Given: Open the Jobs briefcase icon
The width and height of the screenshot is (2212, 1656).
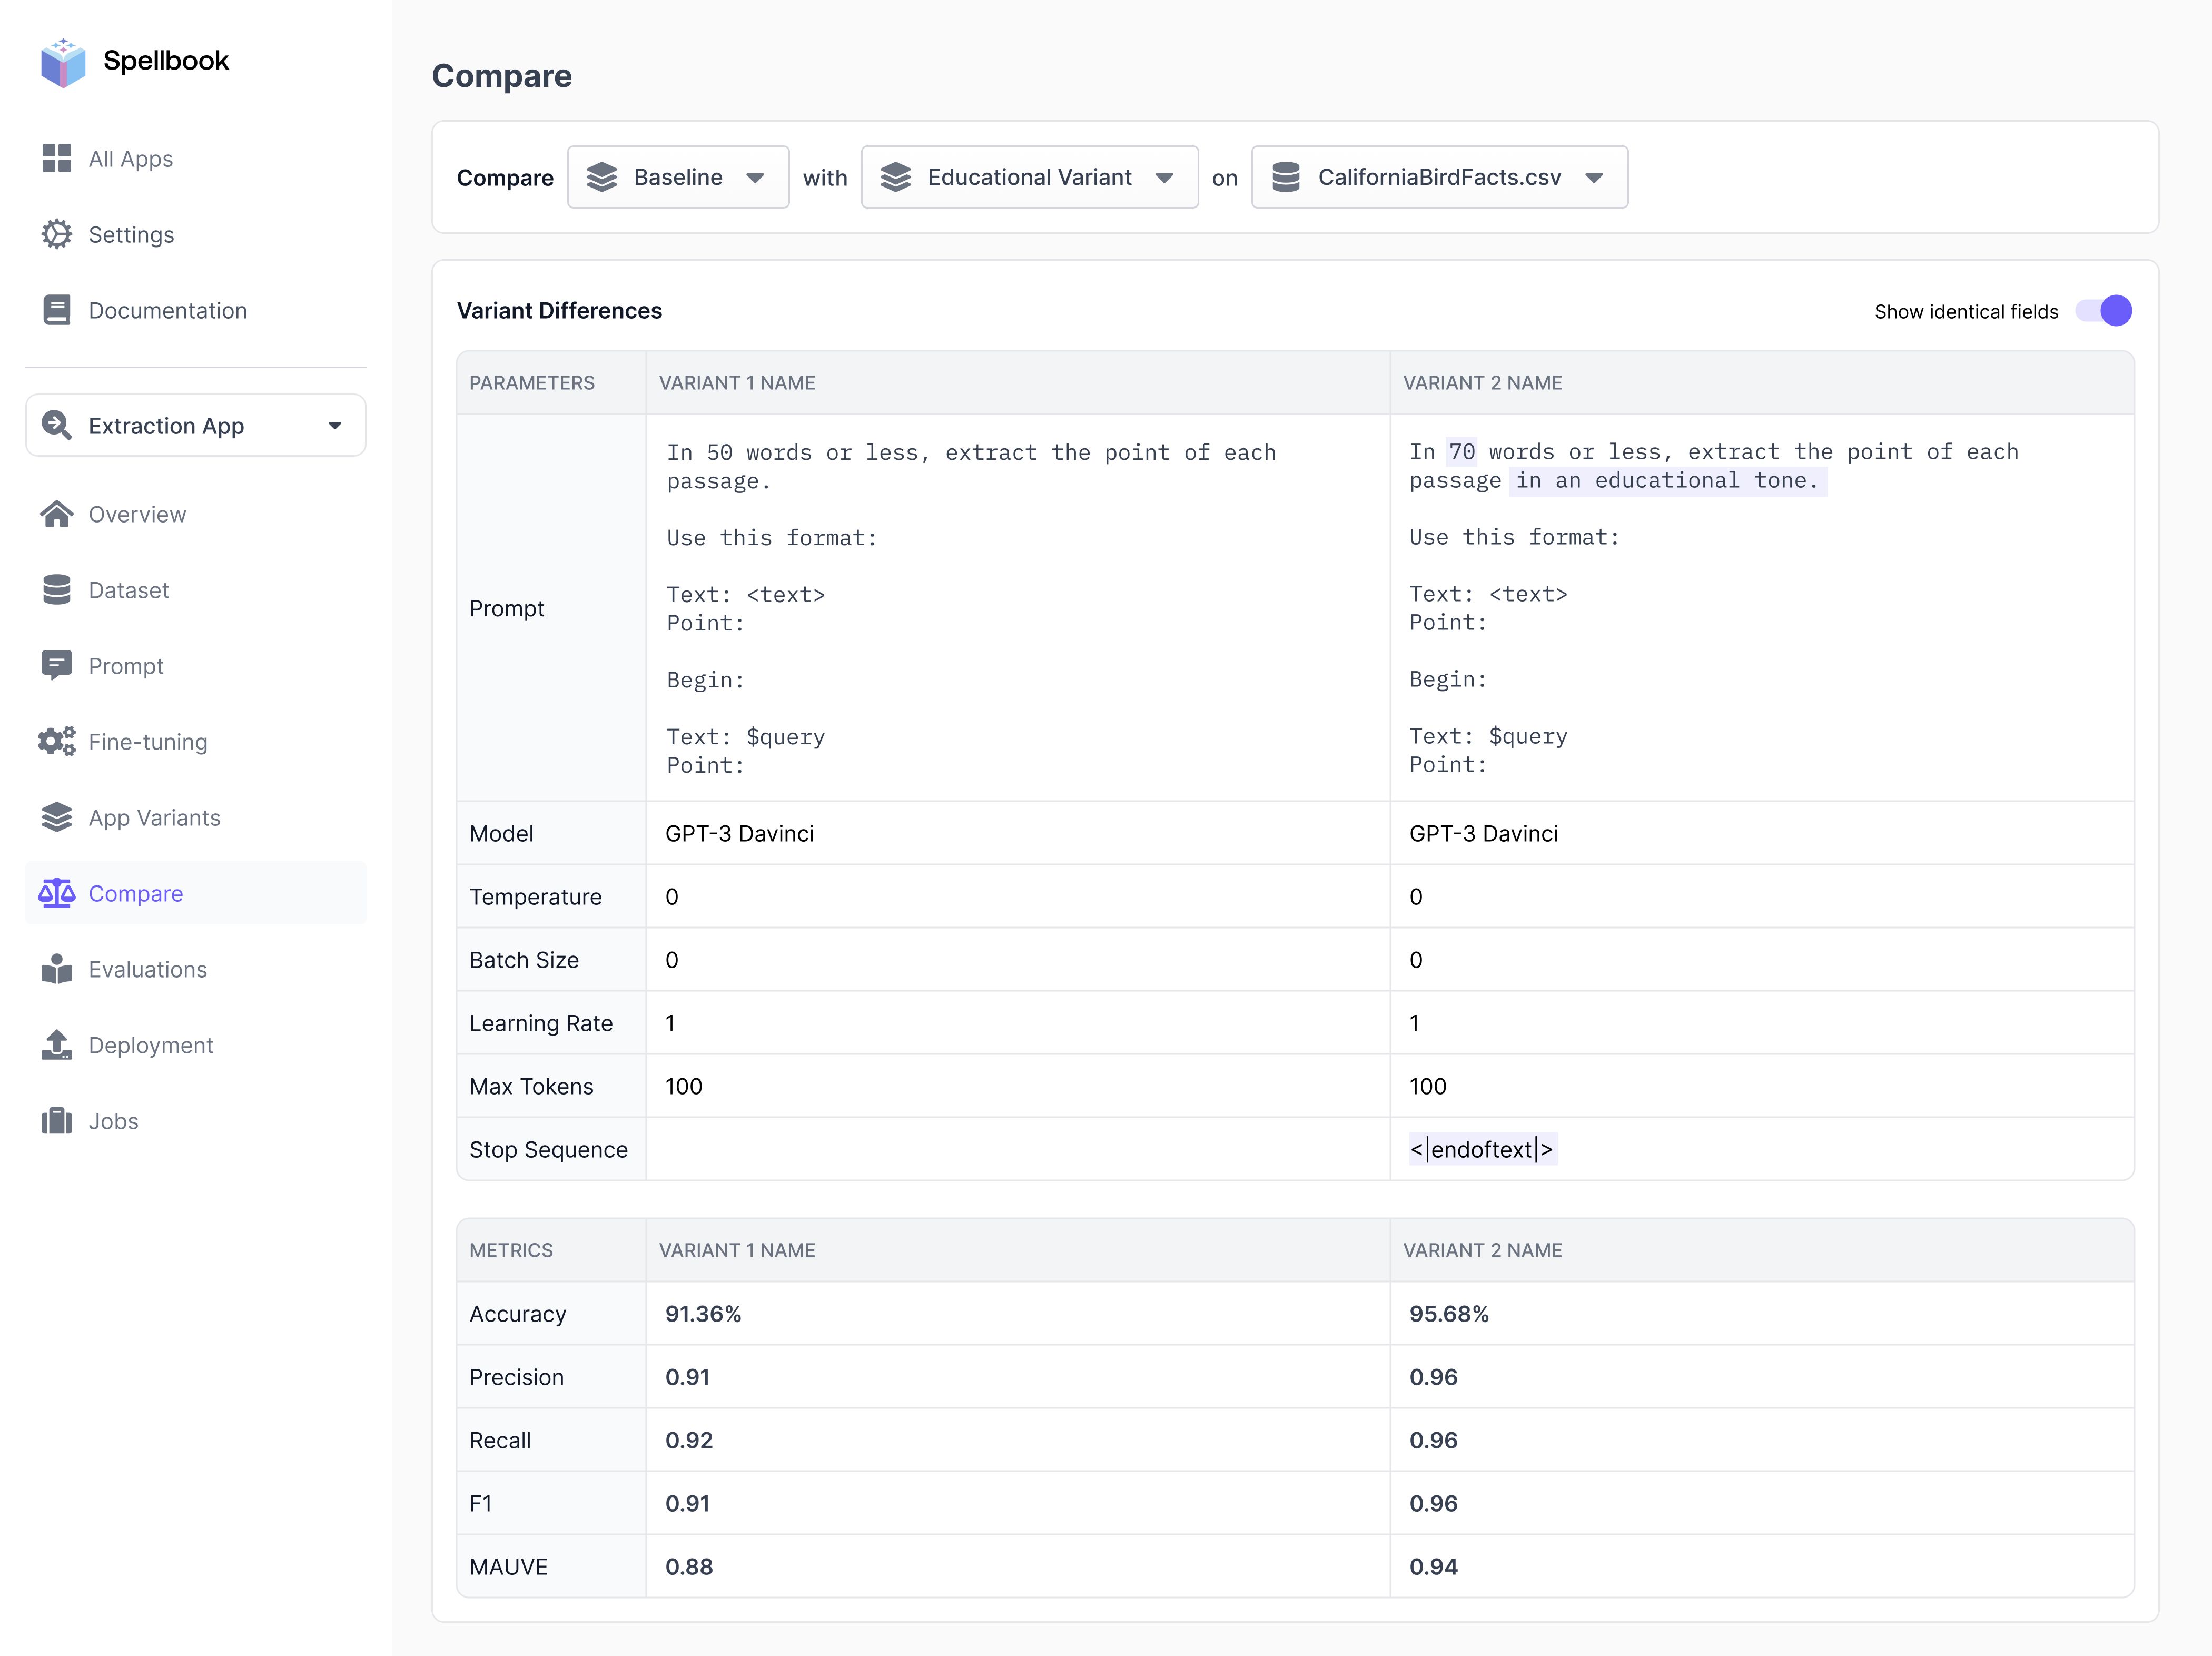Looking at the screenshot, I should 57,1121.
